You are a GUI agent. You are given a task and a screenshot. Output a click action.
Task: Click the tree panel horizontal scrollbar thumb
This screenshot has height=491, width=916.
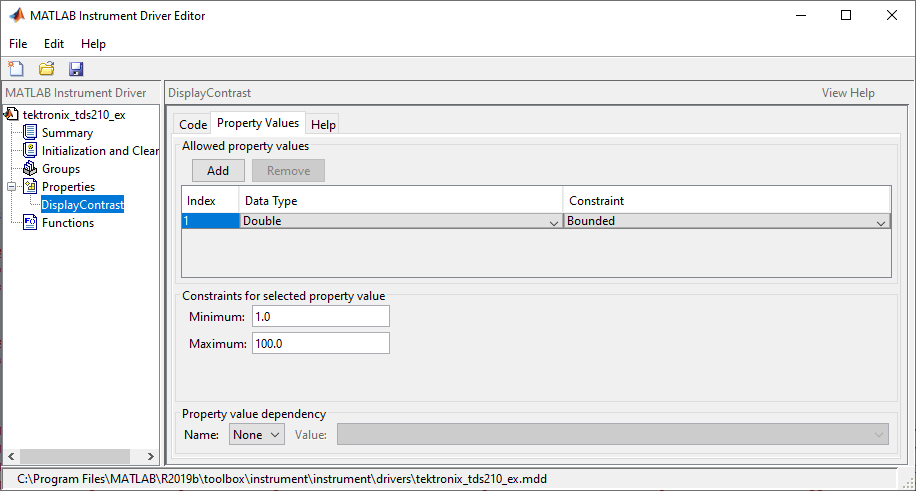point(75,457)
